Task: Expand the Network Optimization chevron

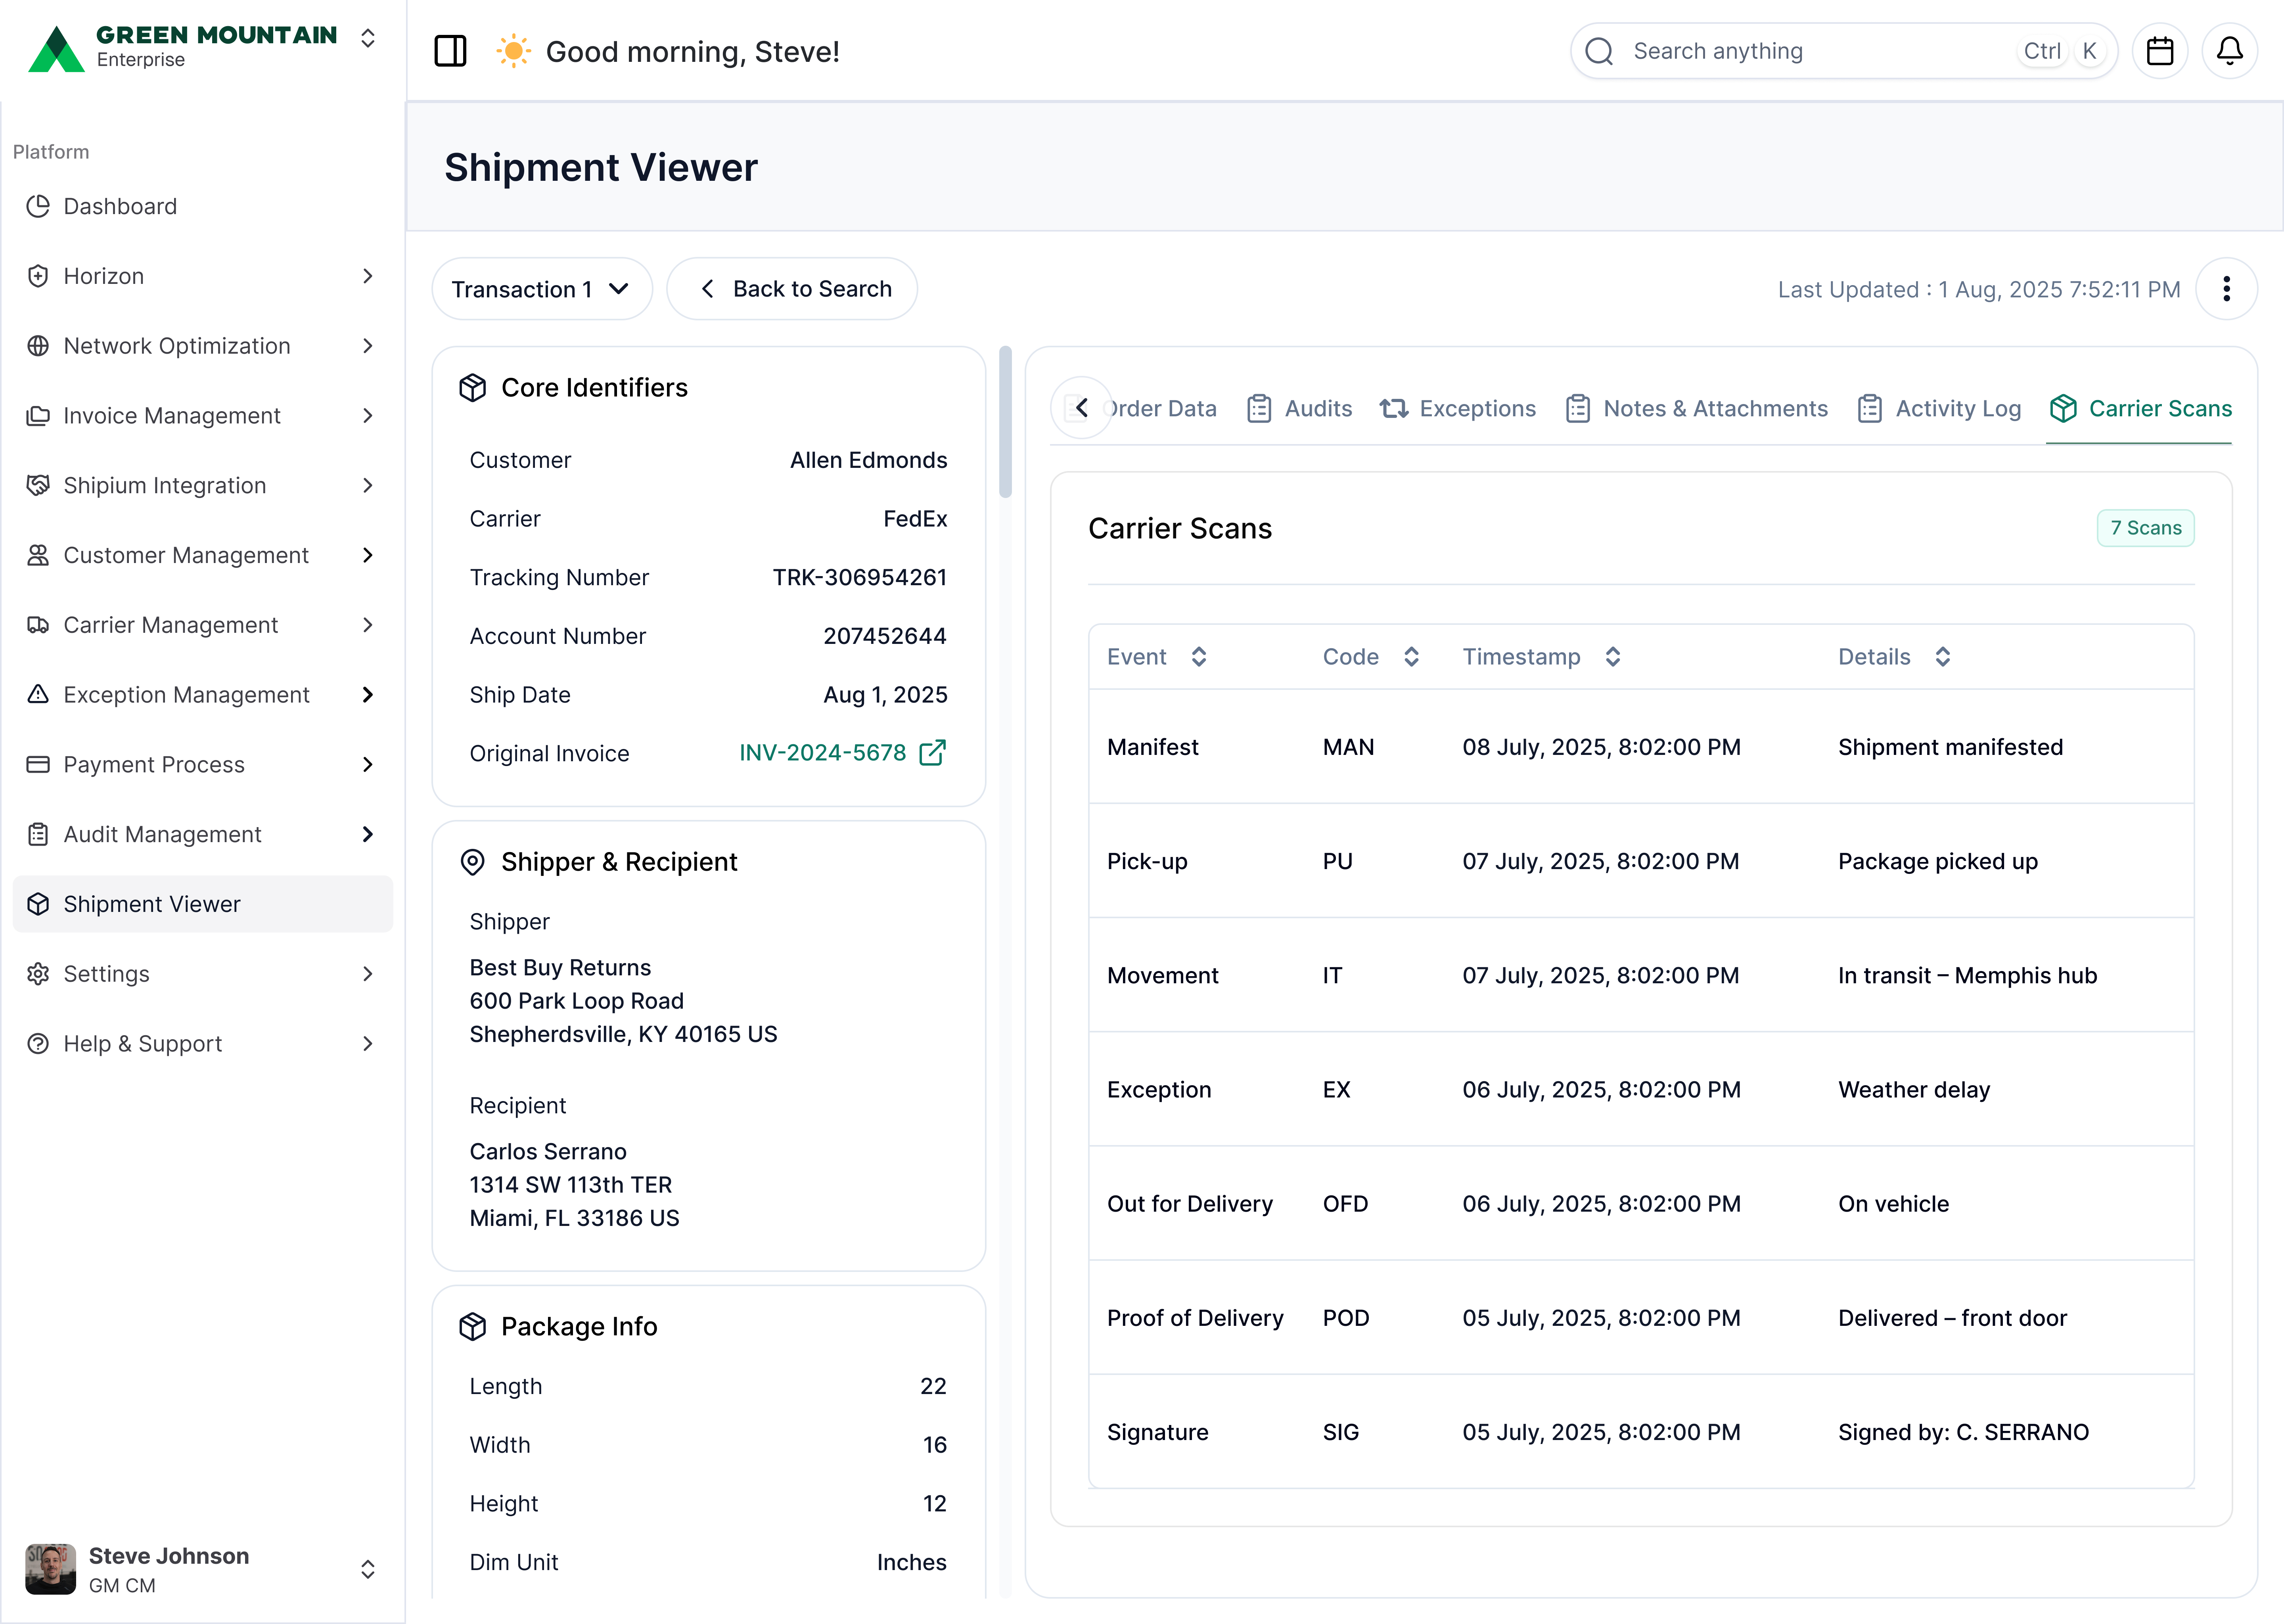Action: (368, 346)
